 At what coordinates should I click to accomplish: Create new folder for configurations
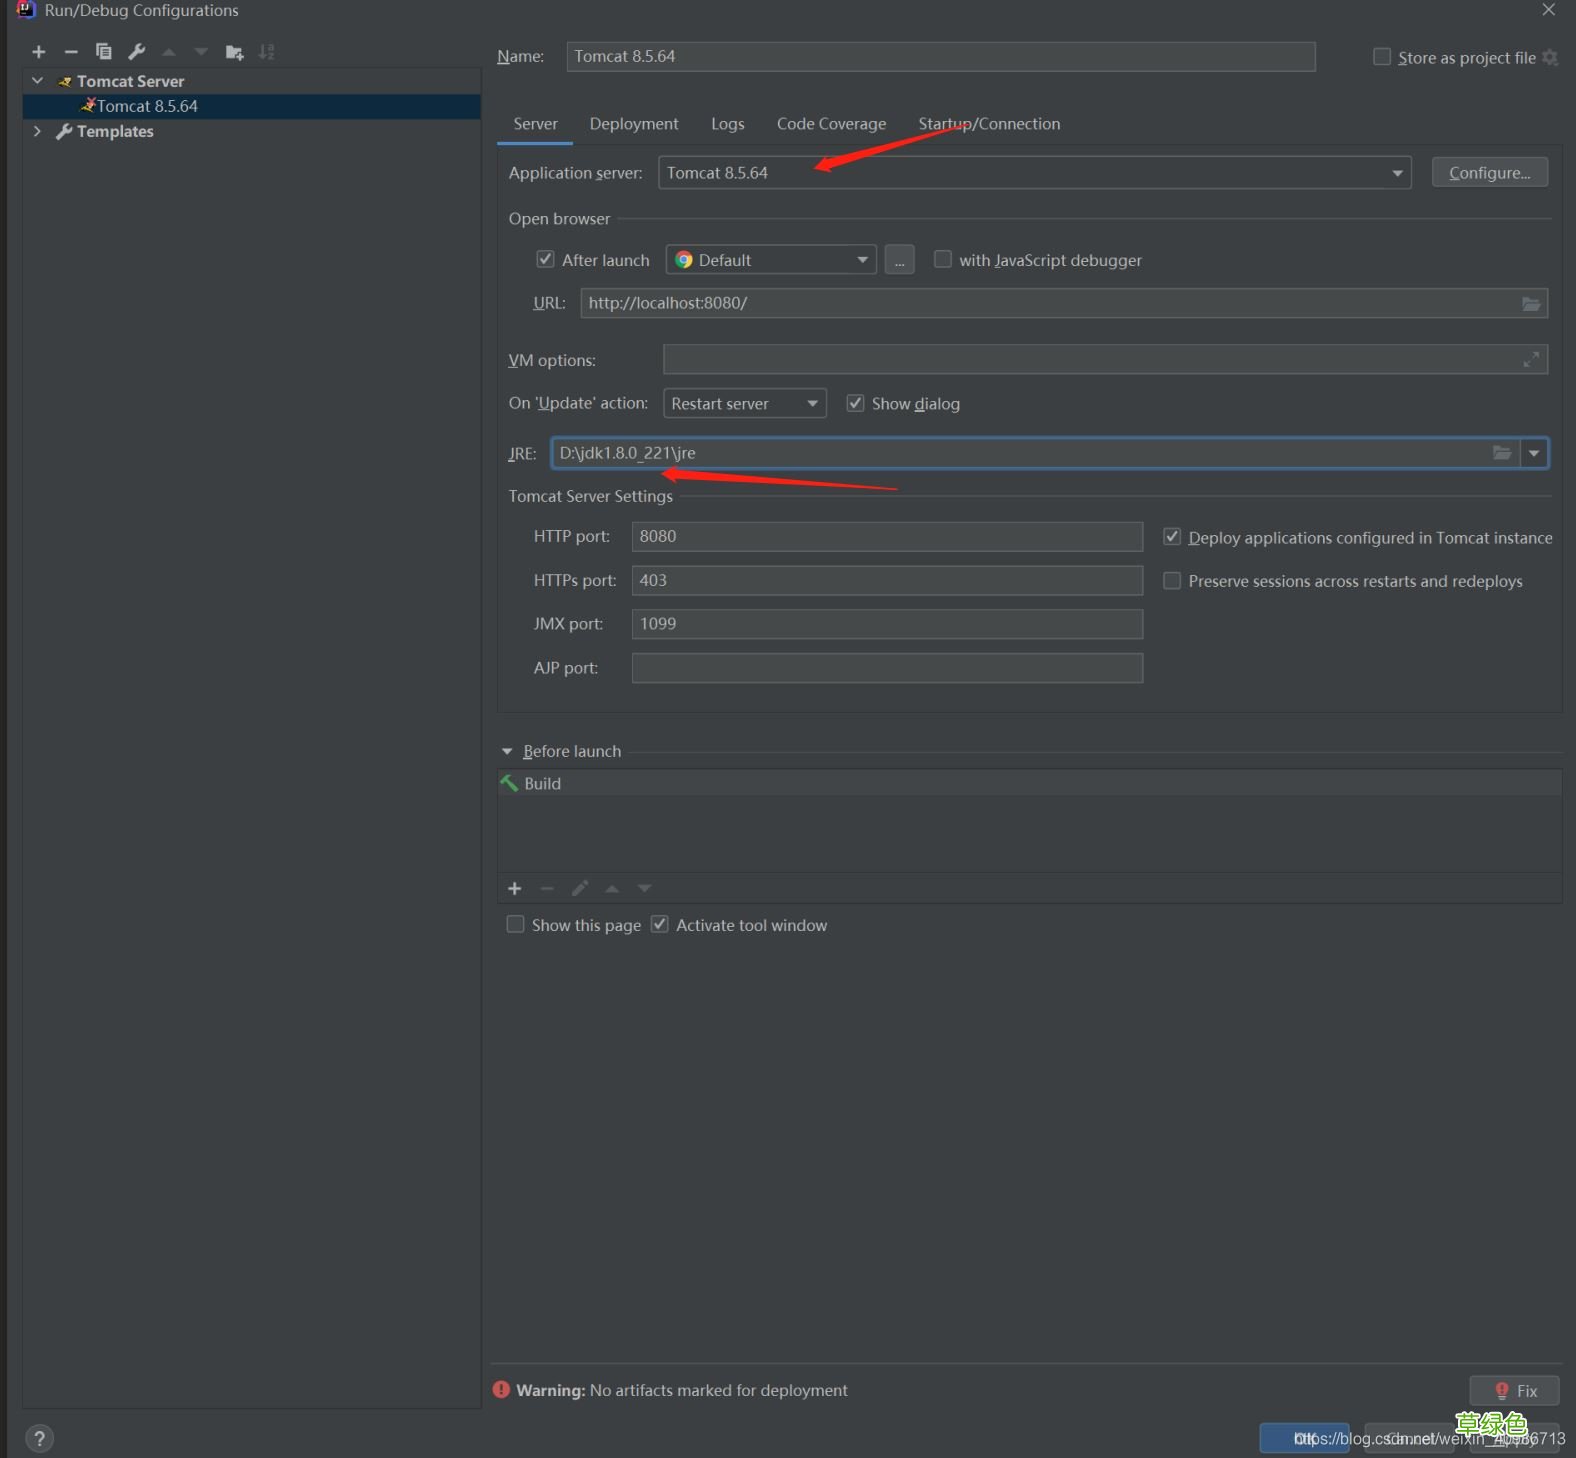[x=235, y=52]
